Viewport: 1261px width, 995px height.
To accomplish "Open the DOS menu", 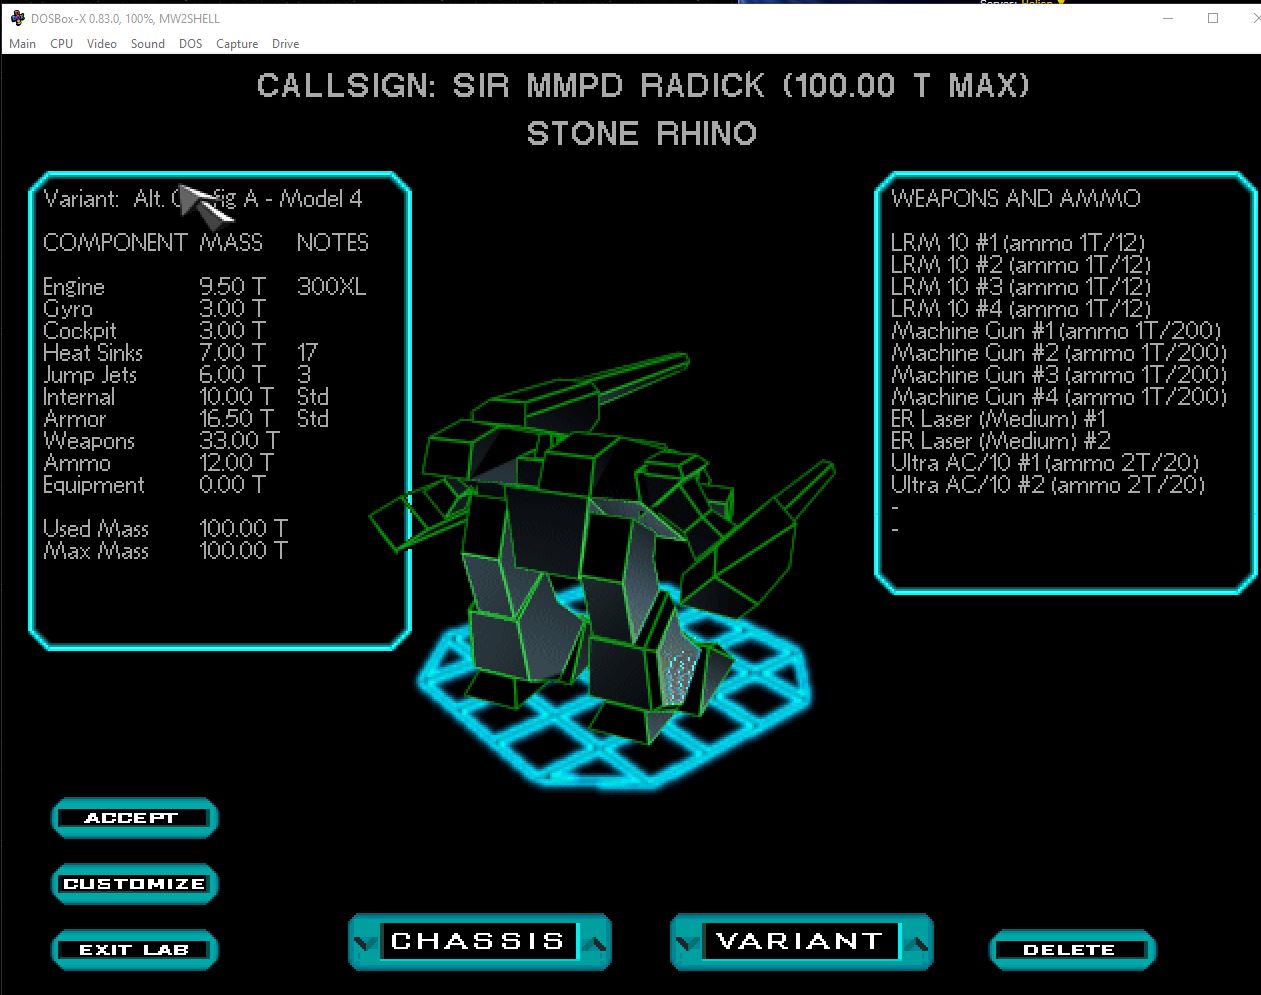I will click(x=190, y=44).
